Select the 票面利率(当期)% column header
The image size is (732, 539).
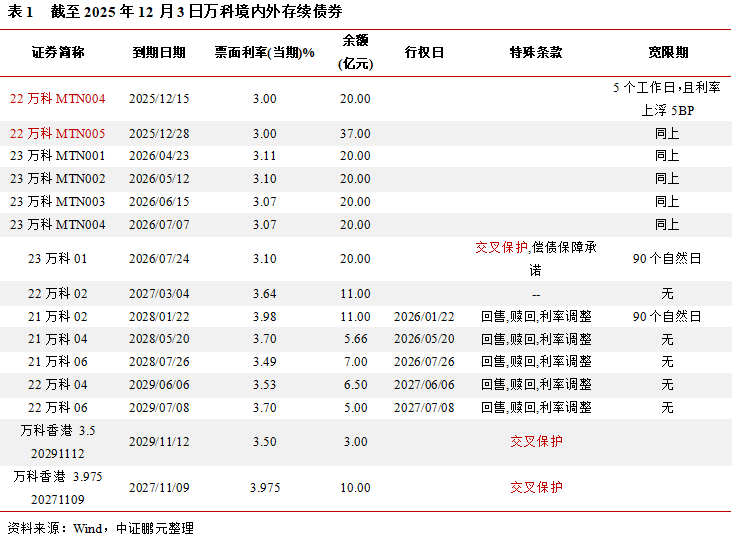click(x=265, y=52)
